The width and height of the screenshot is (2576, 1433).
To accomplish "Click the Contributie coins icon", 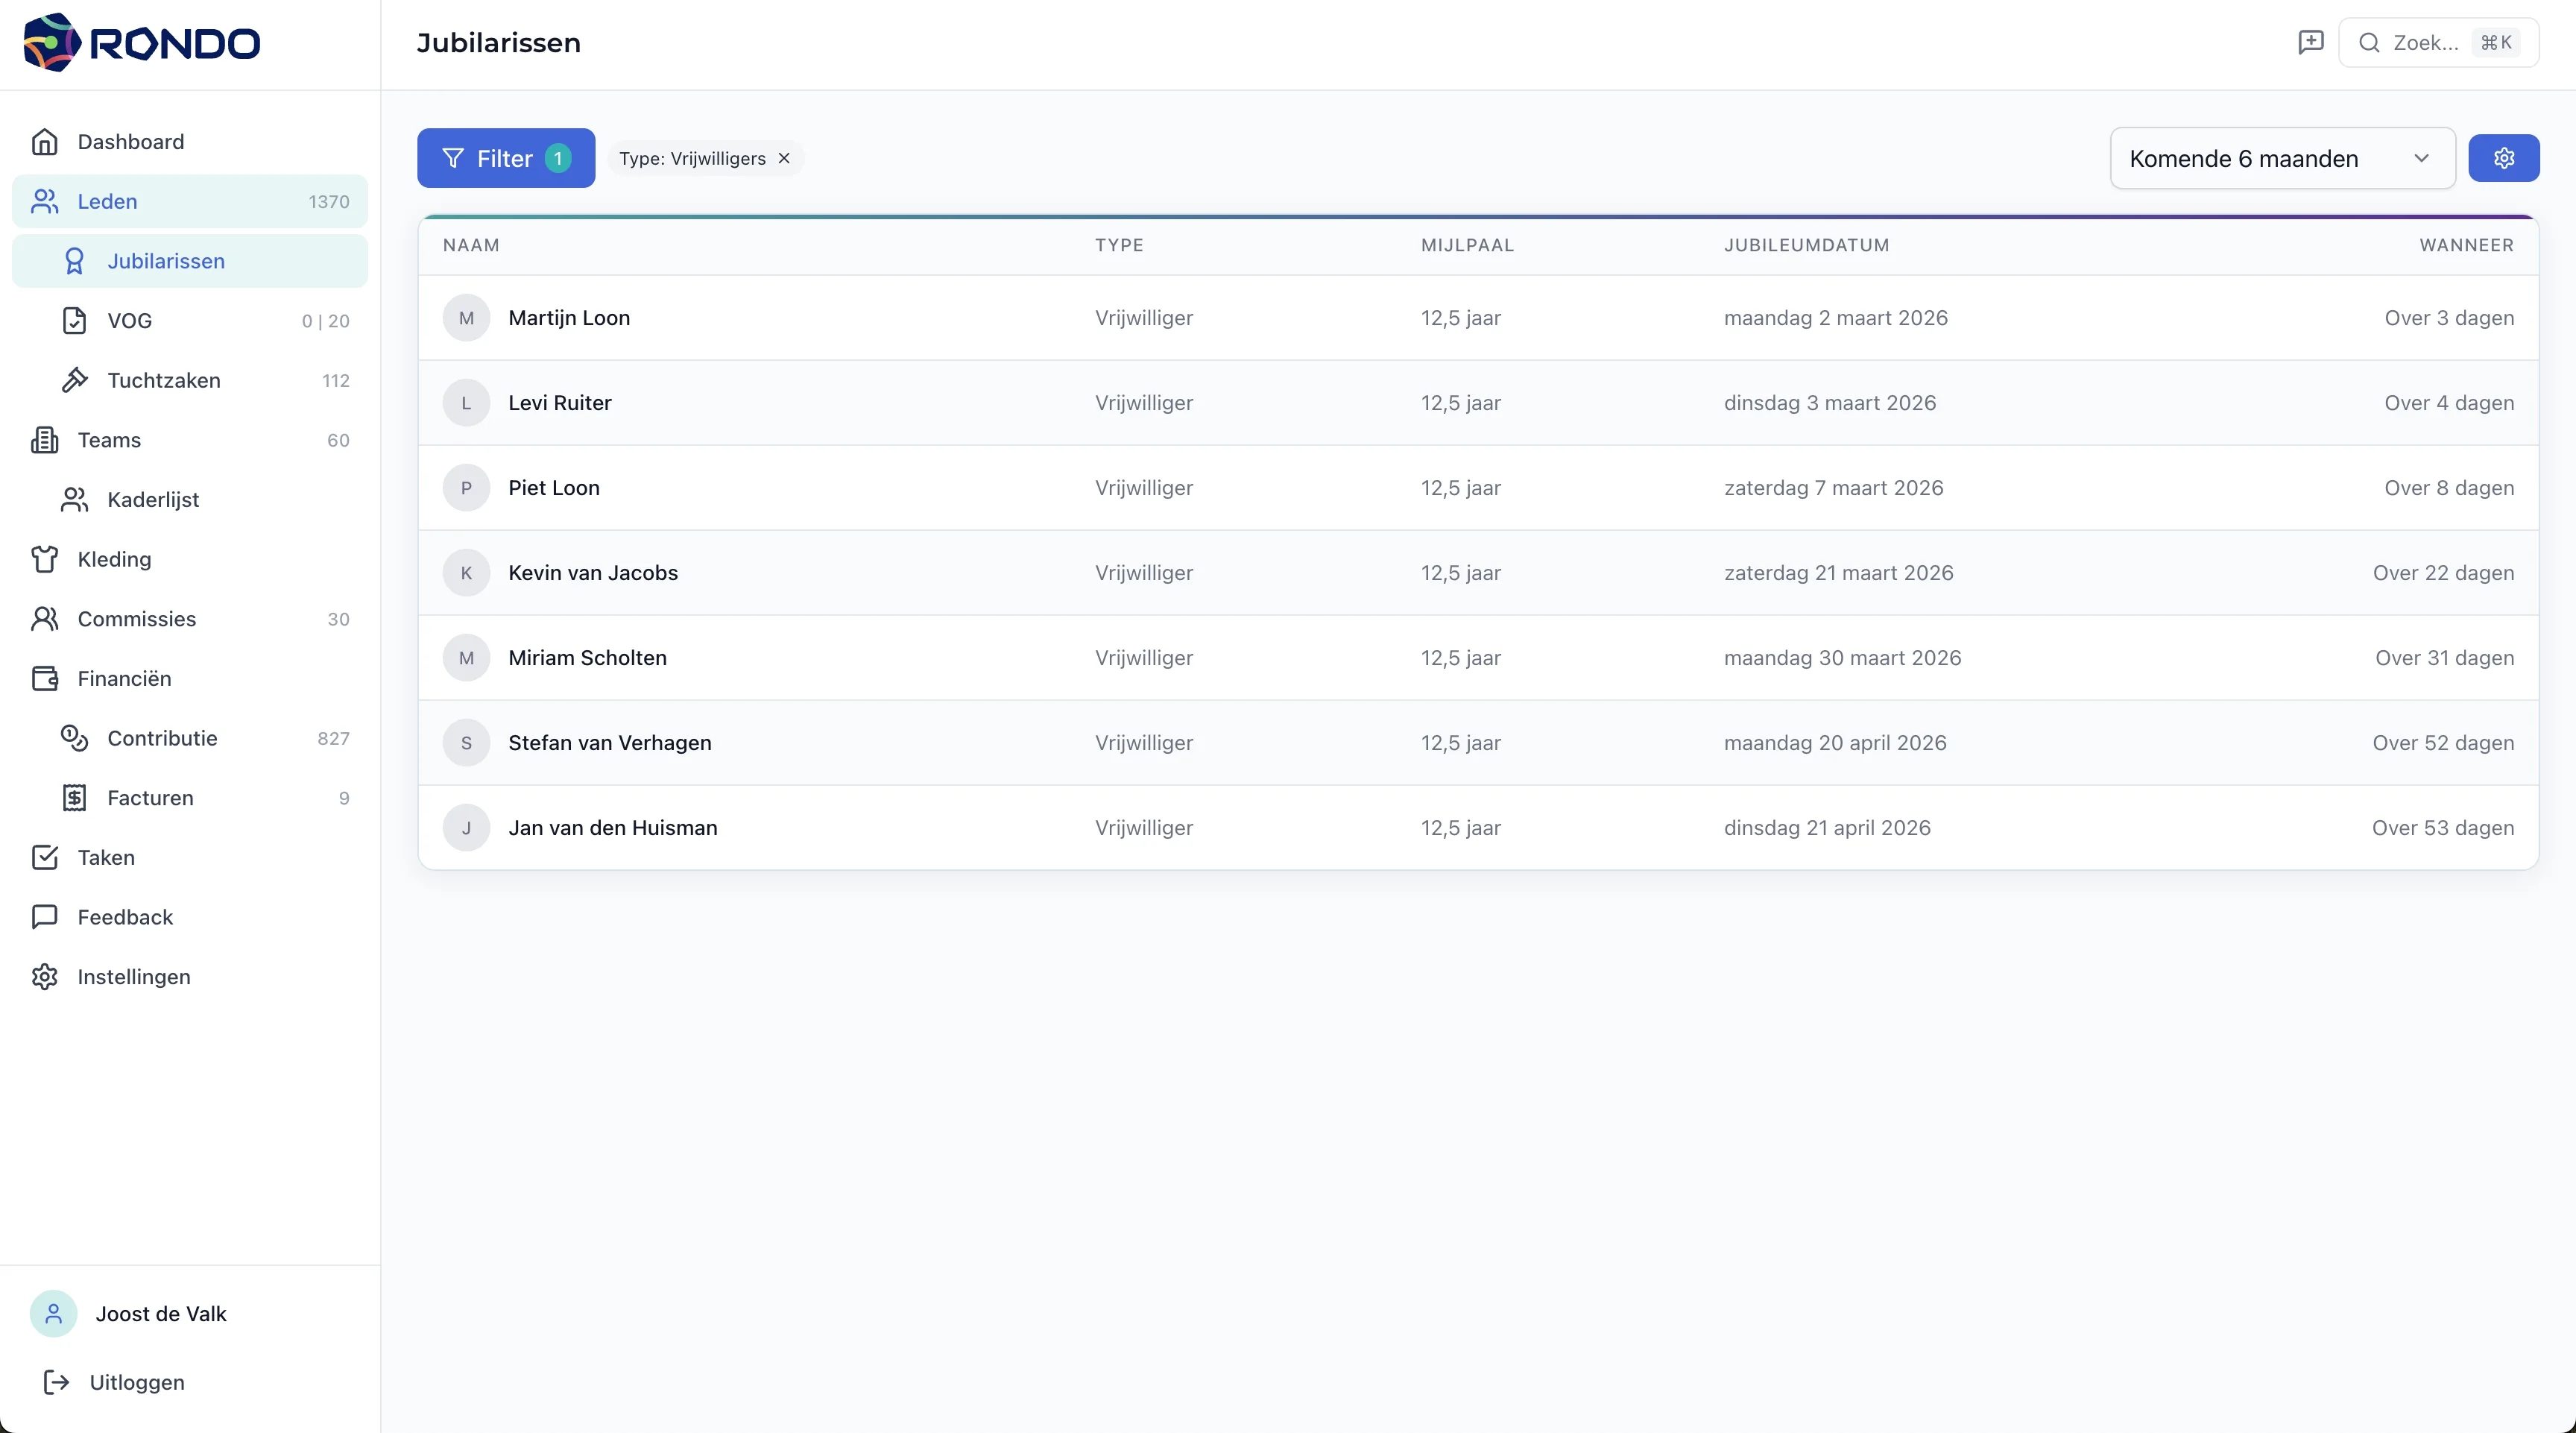I will pyautogui.click(x=74, y=738).
